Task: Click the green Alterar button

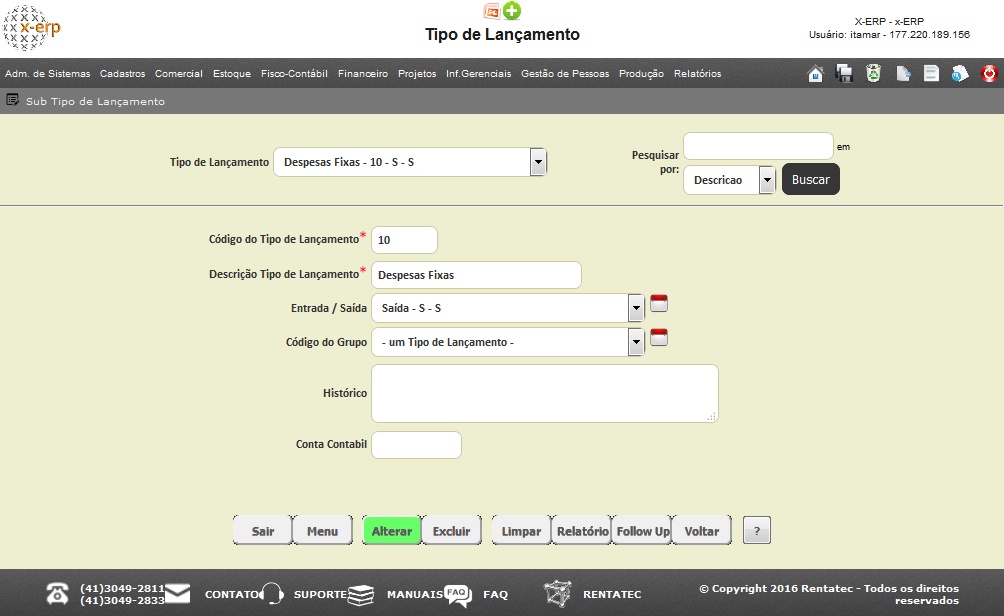Action: (x=392, y=531)
